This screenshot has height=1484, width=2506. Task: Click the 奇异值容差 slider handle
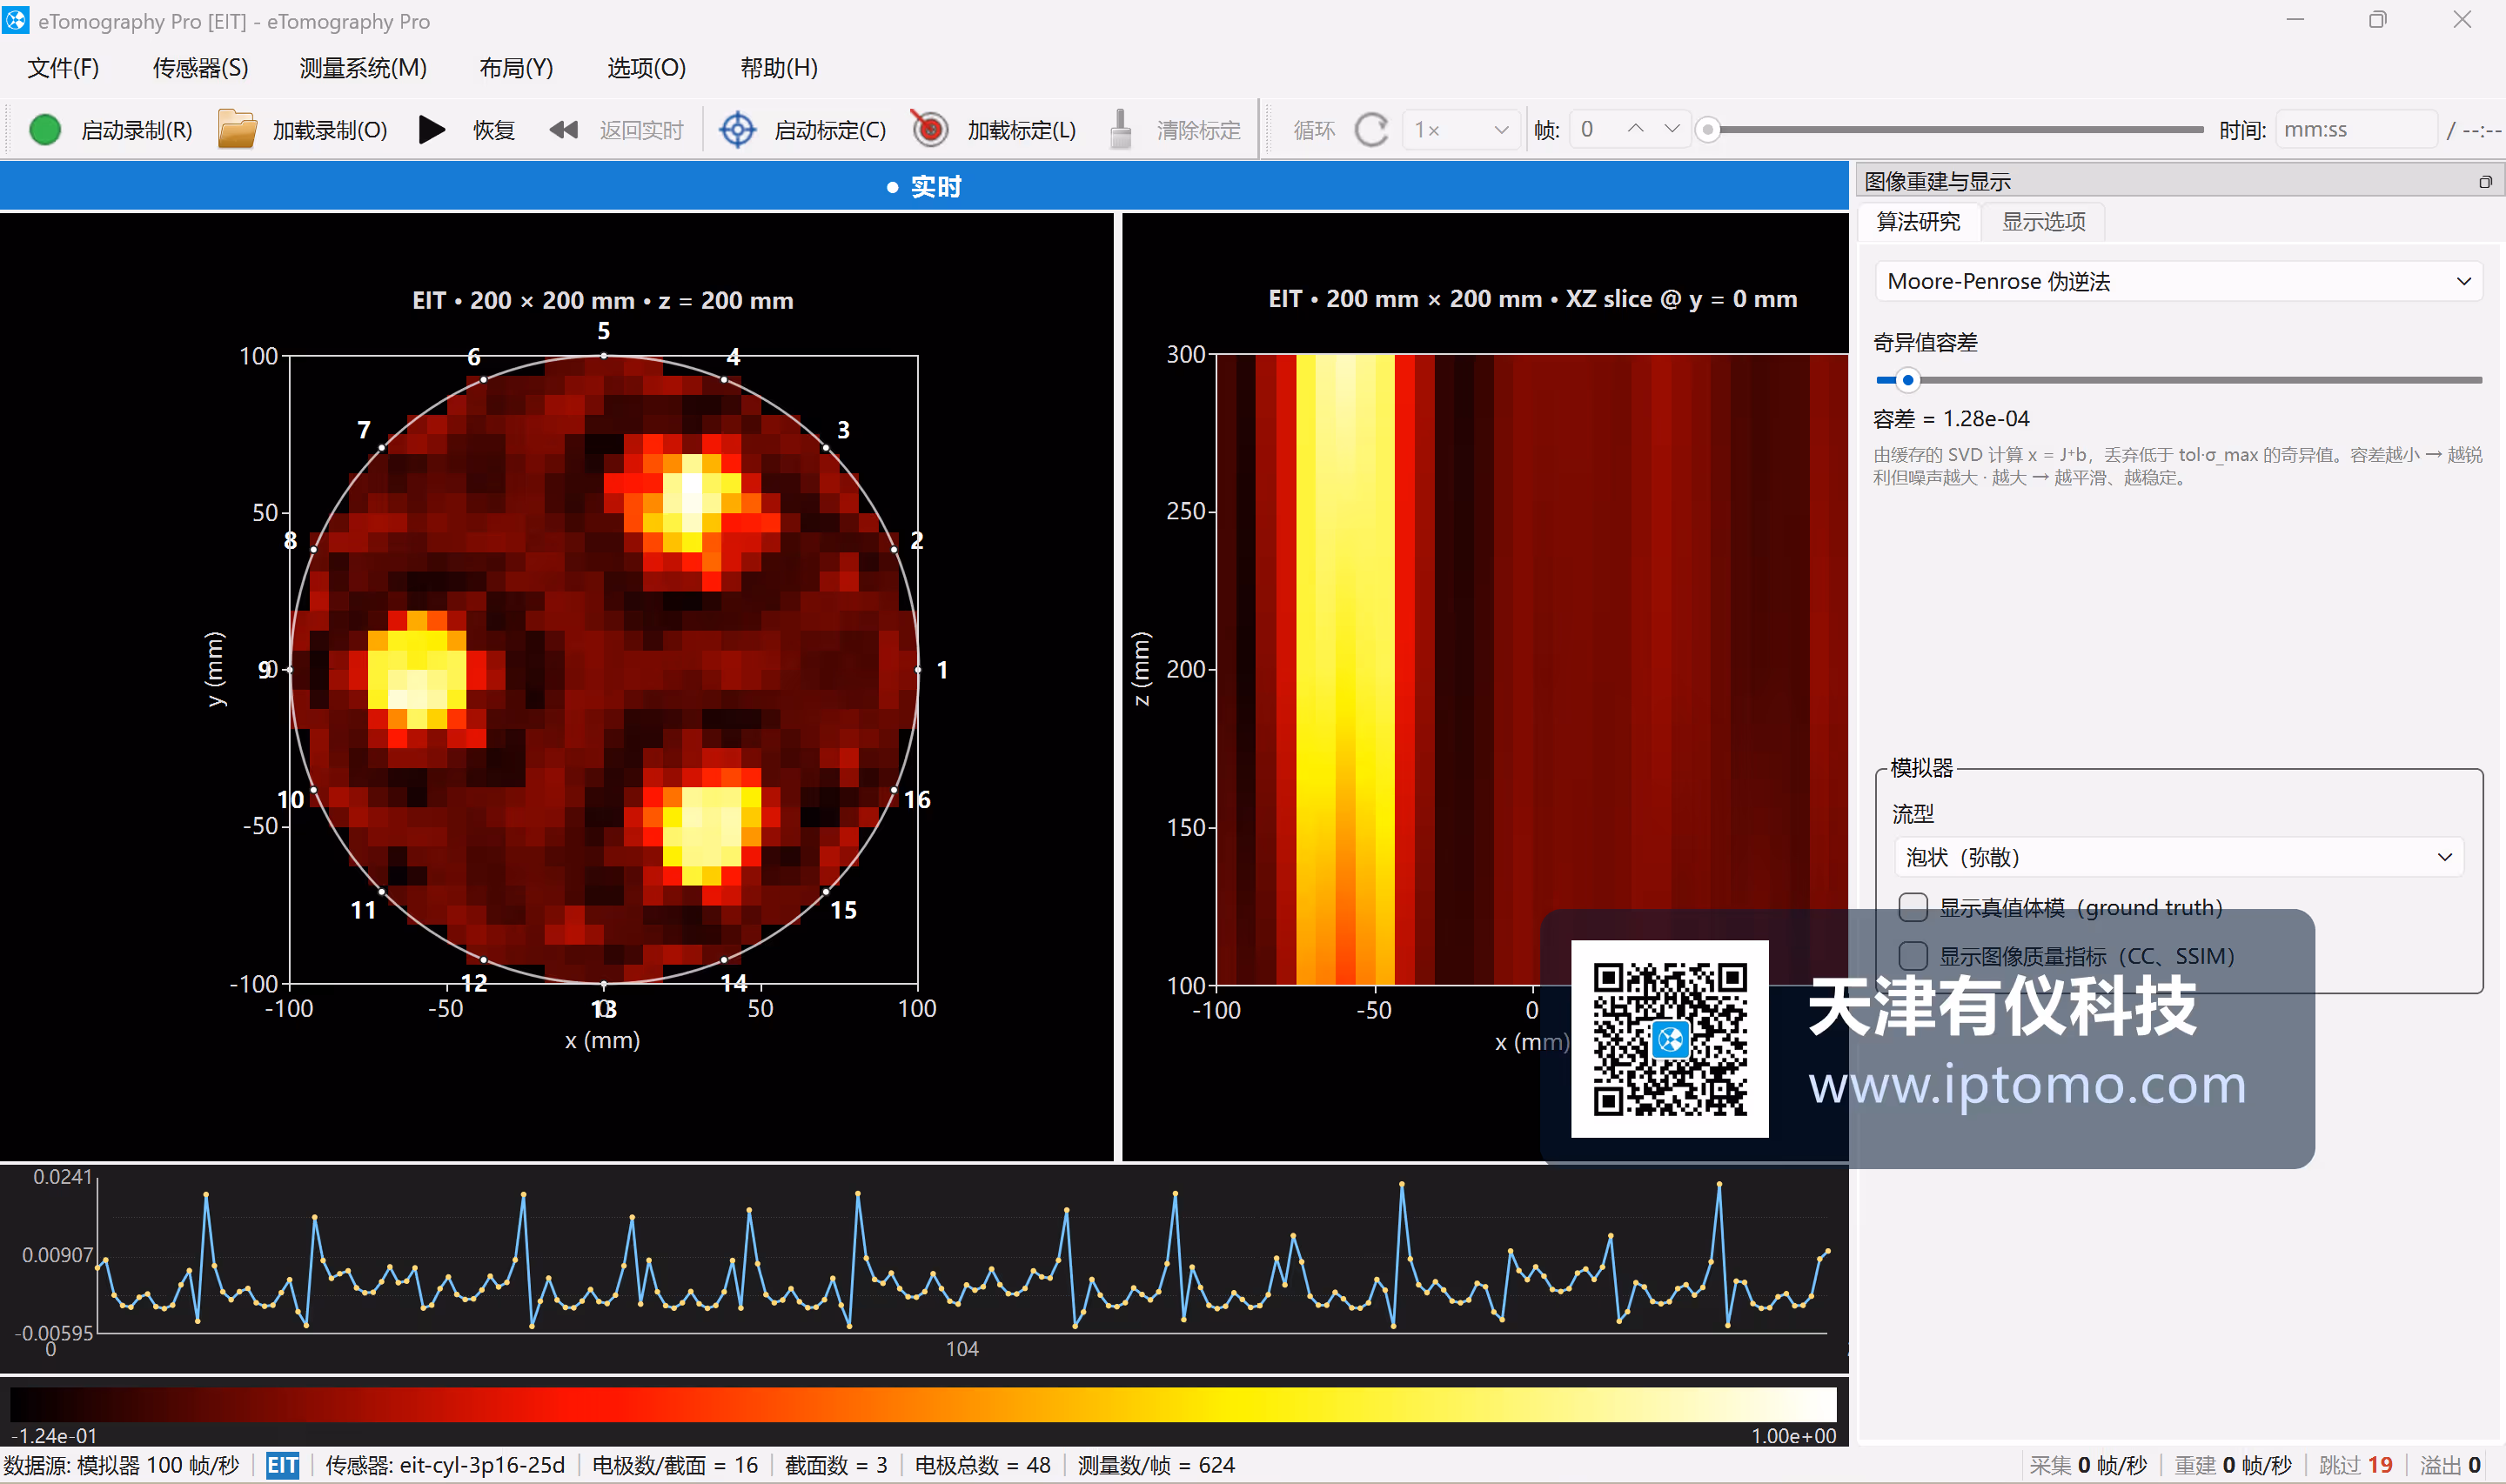(1908, 380)
